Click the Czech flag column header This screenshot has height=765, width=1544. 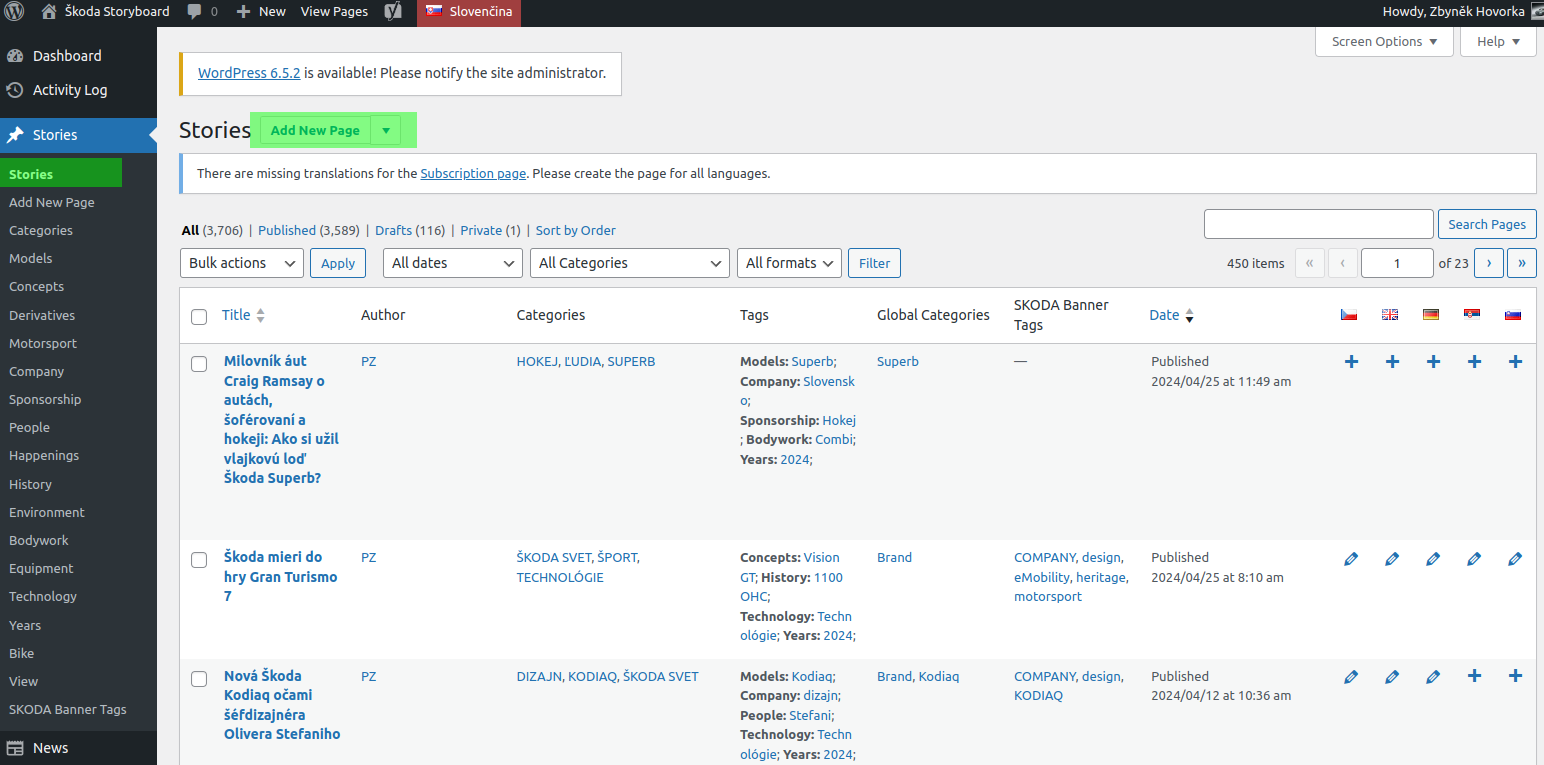coord(1349,315)
